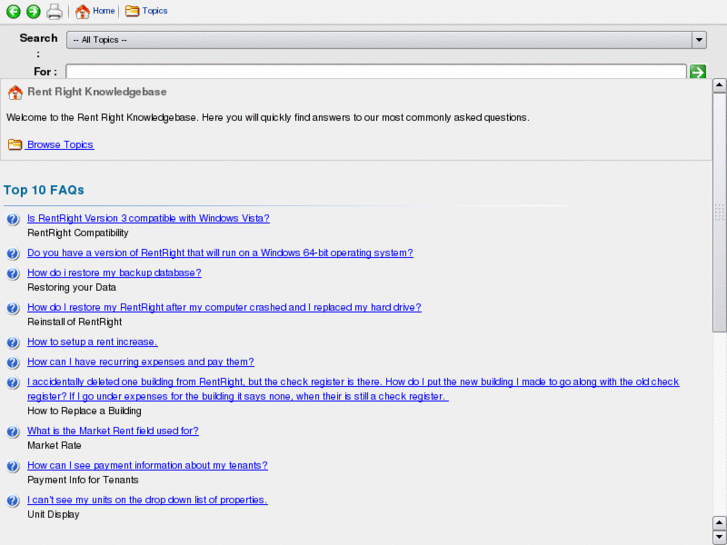Open FAQ about Windows Vista compatibility
Viewport: 727px width, 545px height.
(148, 218)
